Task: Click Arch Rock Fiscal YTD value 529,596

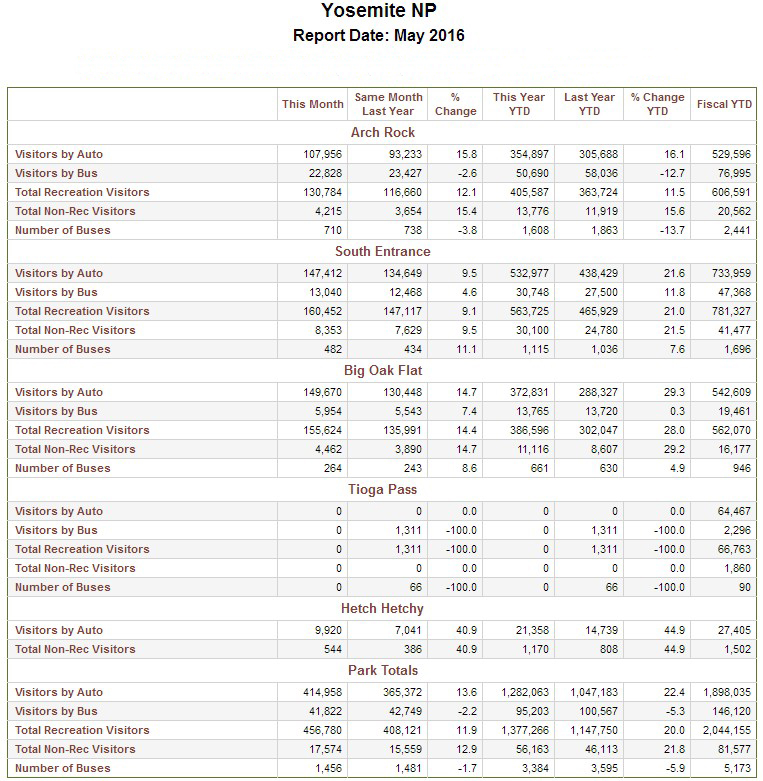Action: tap(731, 154)
